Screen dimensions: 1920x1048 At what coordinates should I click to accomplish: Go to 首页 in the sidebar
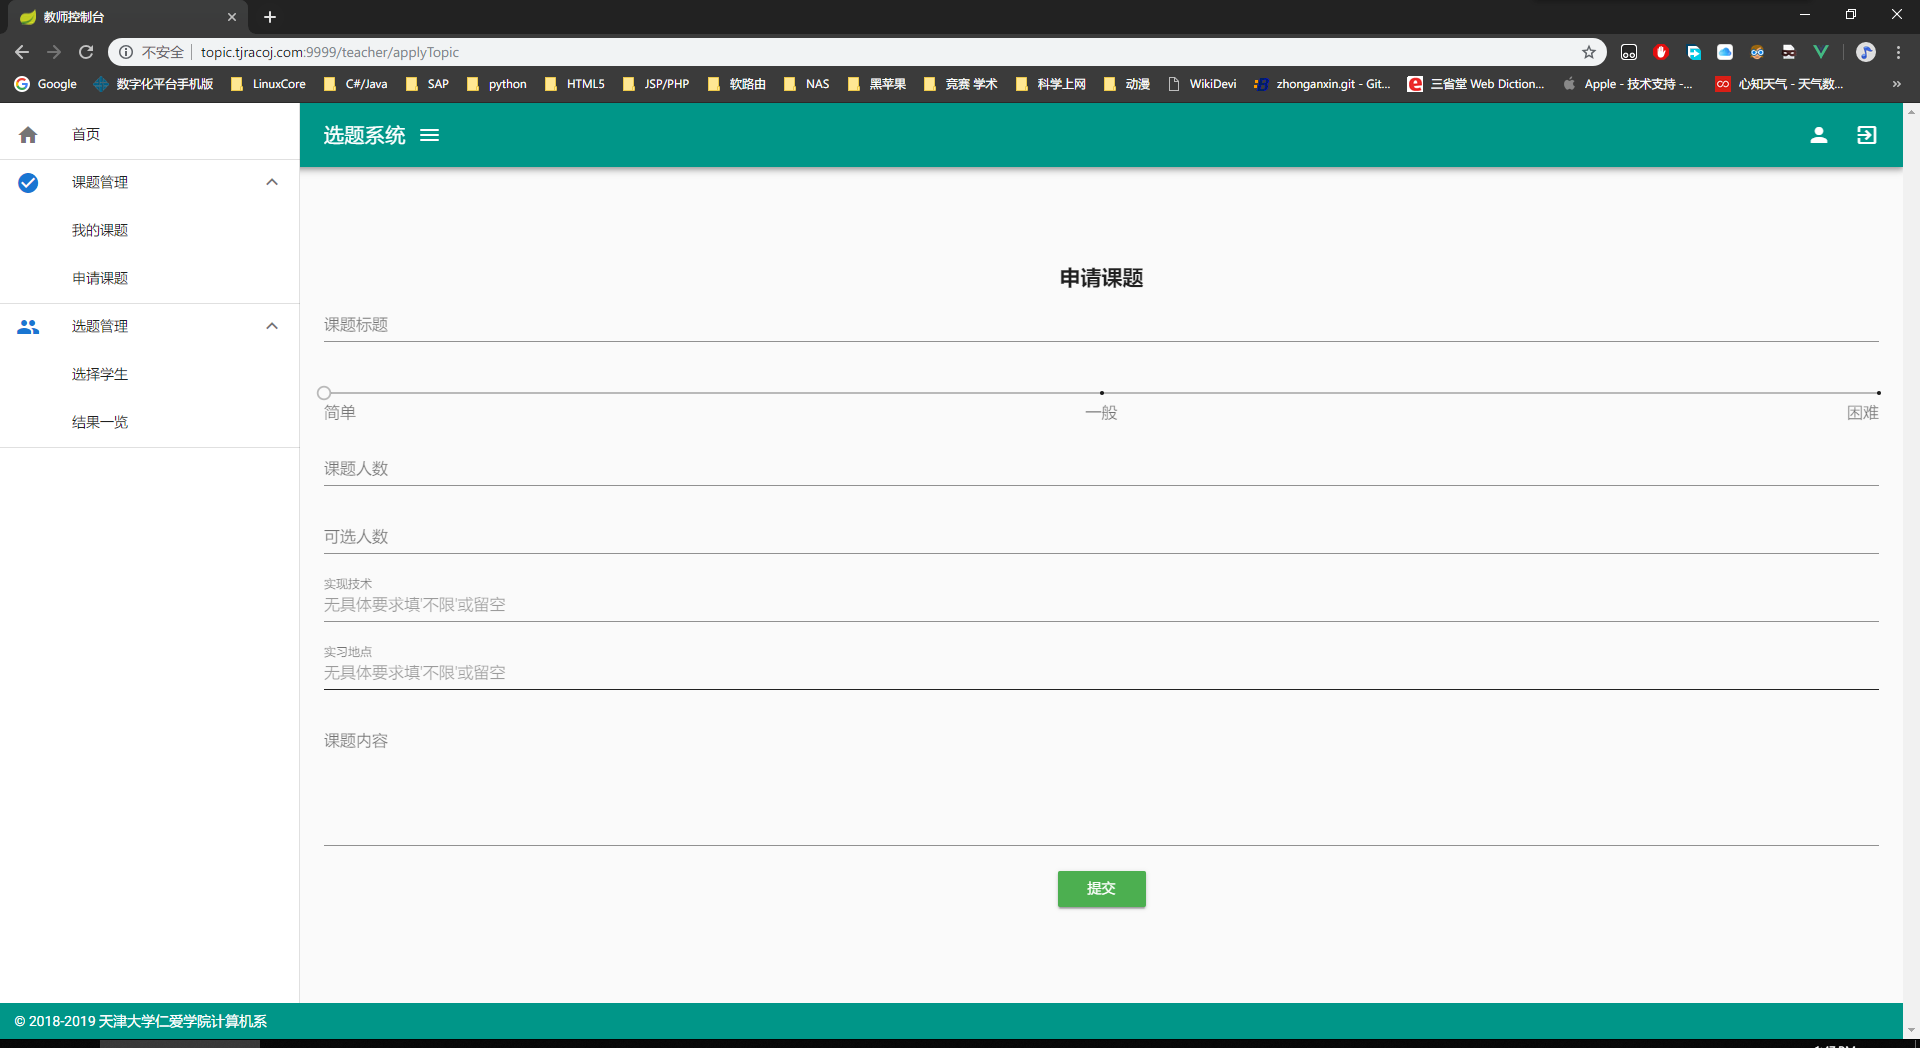pos(150,135)
